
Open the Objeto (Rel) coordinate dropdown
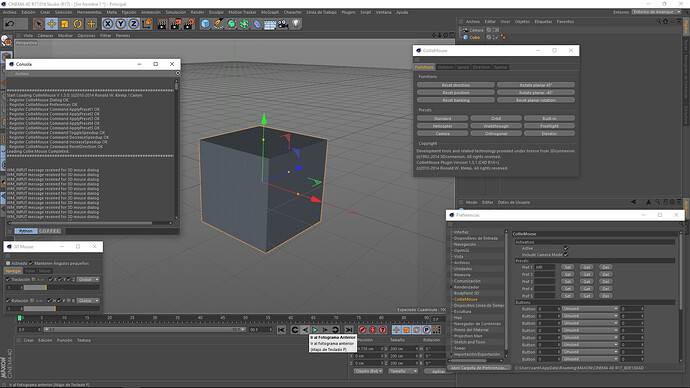[x=368, y=371]
